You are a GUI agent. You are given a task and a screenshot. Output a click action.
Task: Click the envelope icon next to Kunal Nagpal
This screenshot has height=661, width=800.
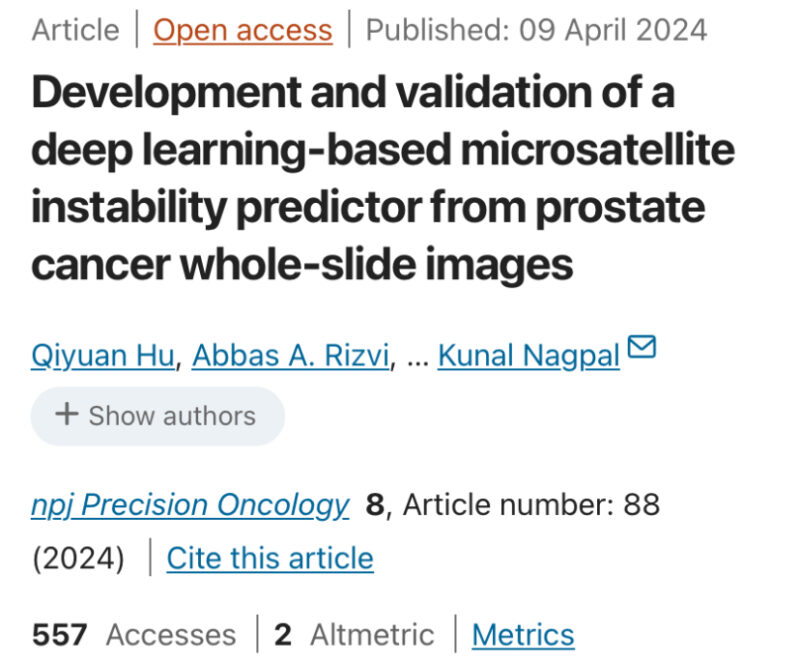pyautogui.click(x=641, y=347)
